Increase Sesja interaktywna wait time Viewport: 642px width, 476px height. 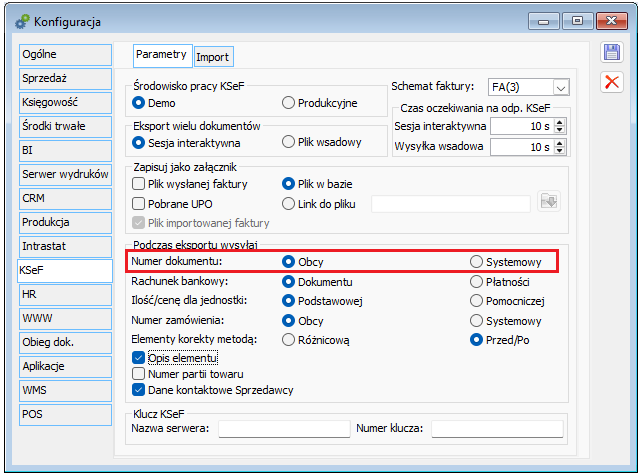pyautogui.click(x=560, y=122)
